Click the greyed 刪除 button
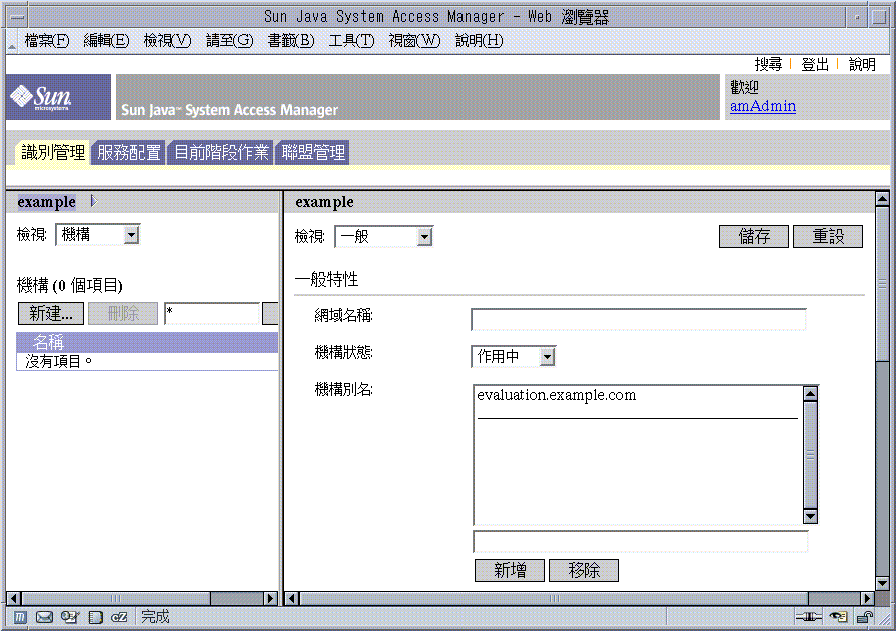Image resolution: width=896 pixels, height=631 pixels. click(x=123, y=314)
